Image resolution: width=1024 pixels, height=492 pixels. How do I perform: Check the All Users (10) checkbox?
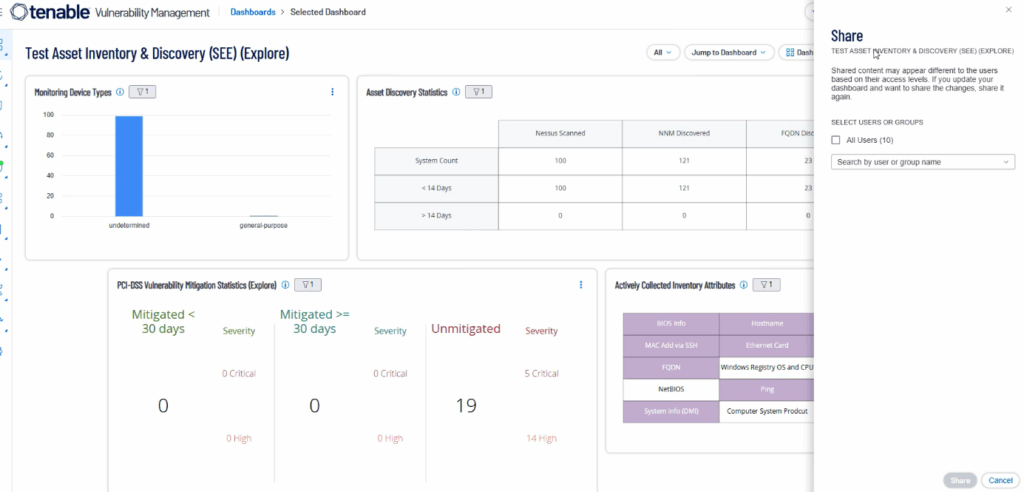(x=836, y=140)
